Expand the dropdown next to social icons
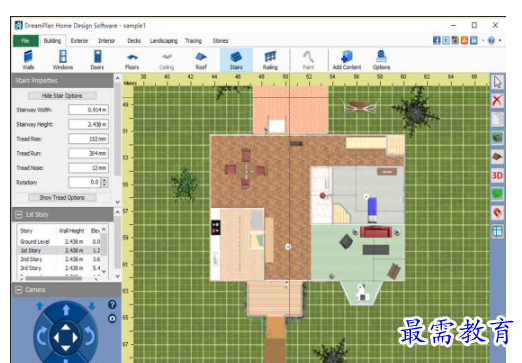This screenshot has width=522, height=363. click(483, 41)
